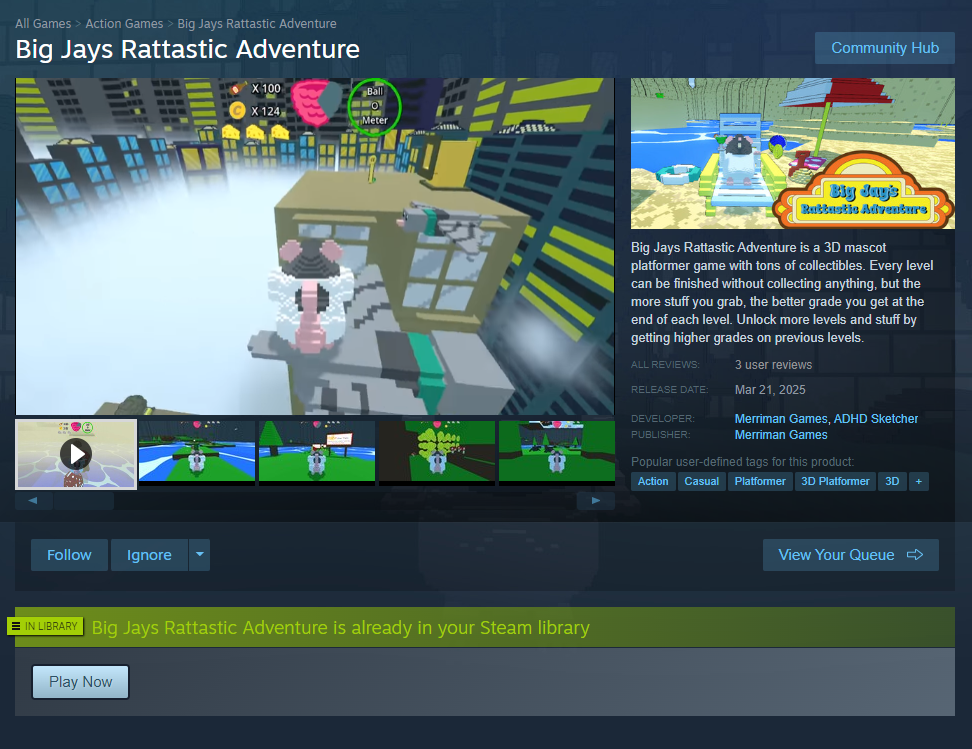Follow this game

point(69,555)
